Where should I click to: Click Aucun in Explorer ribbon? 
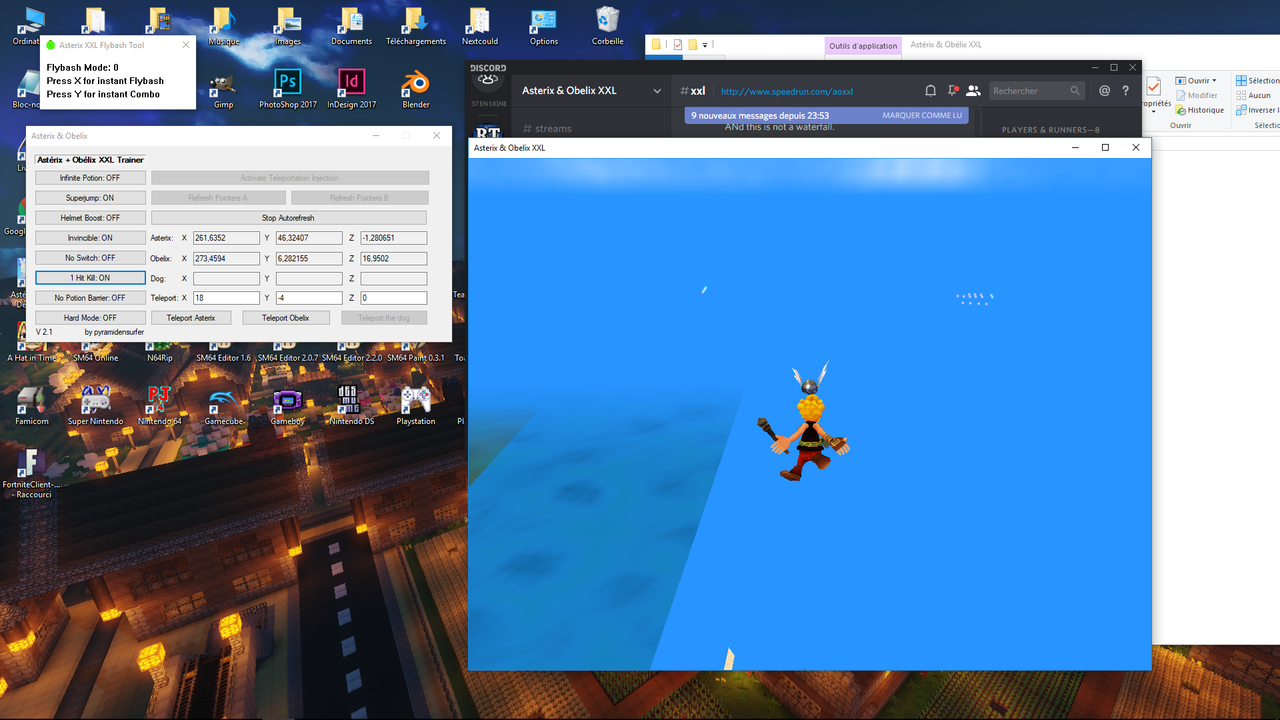(x=1252, y=95)
